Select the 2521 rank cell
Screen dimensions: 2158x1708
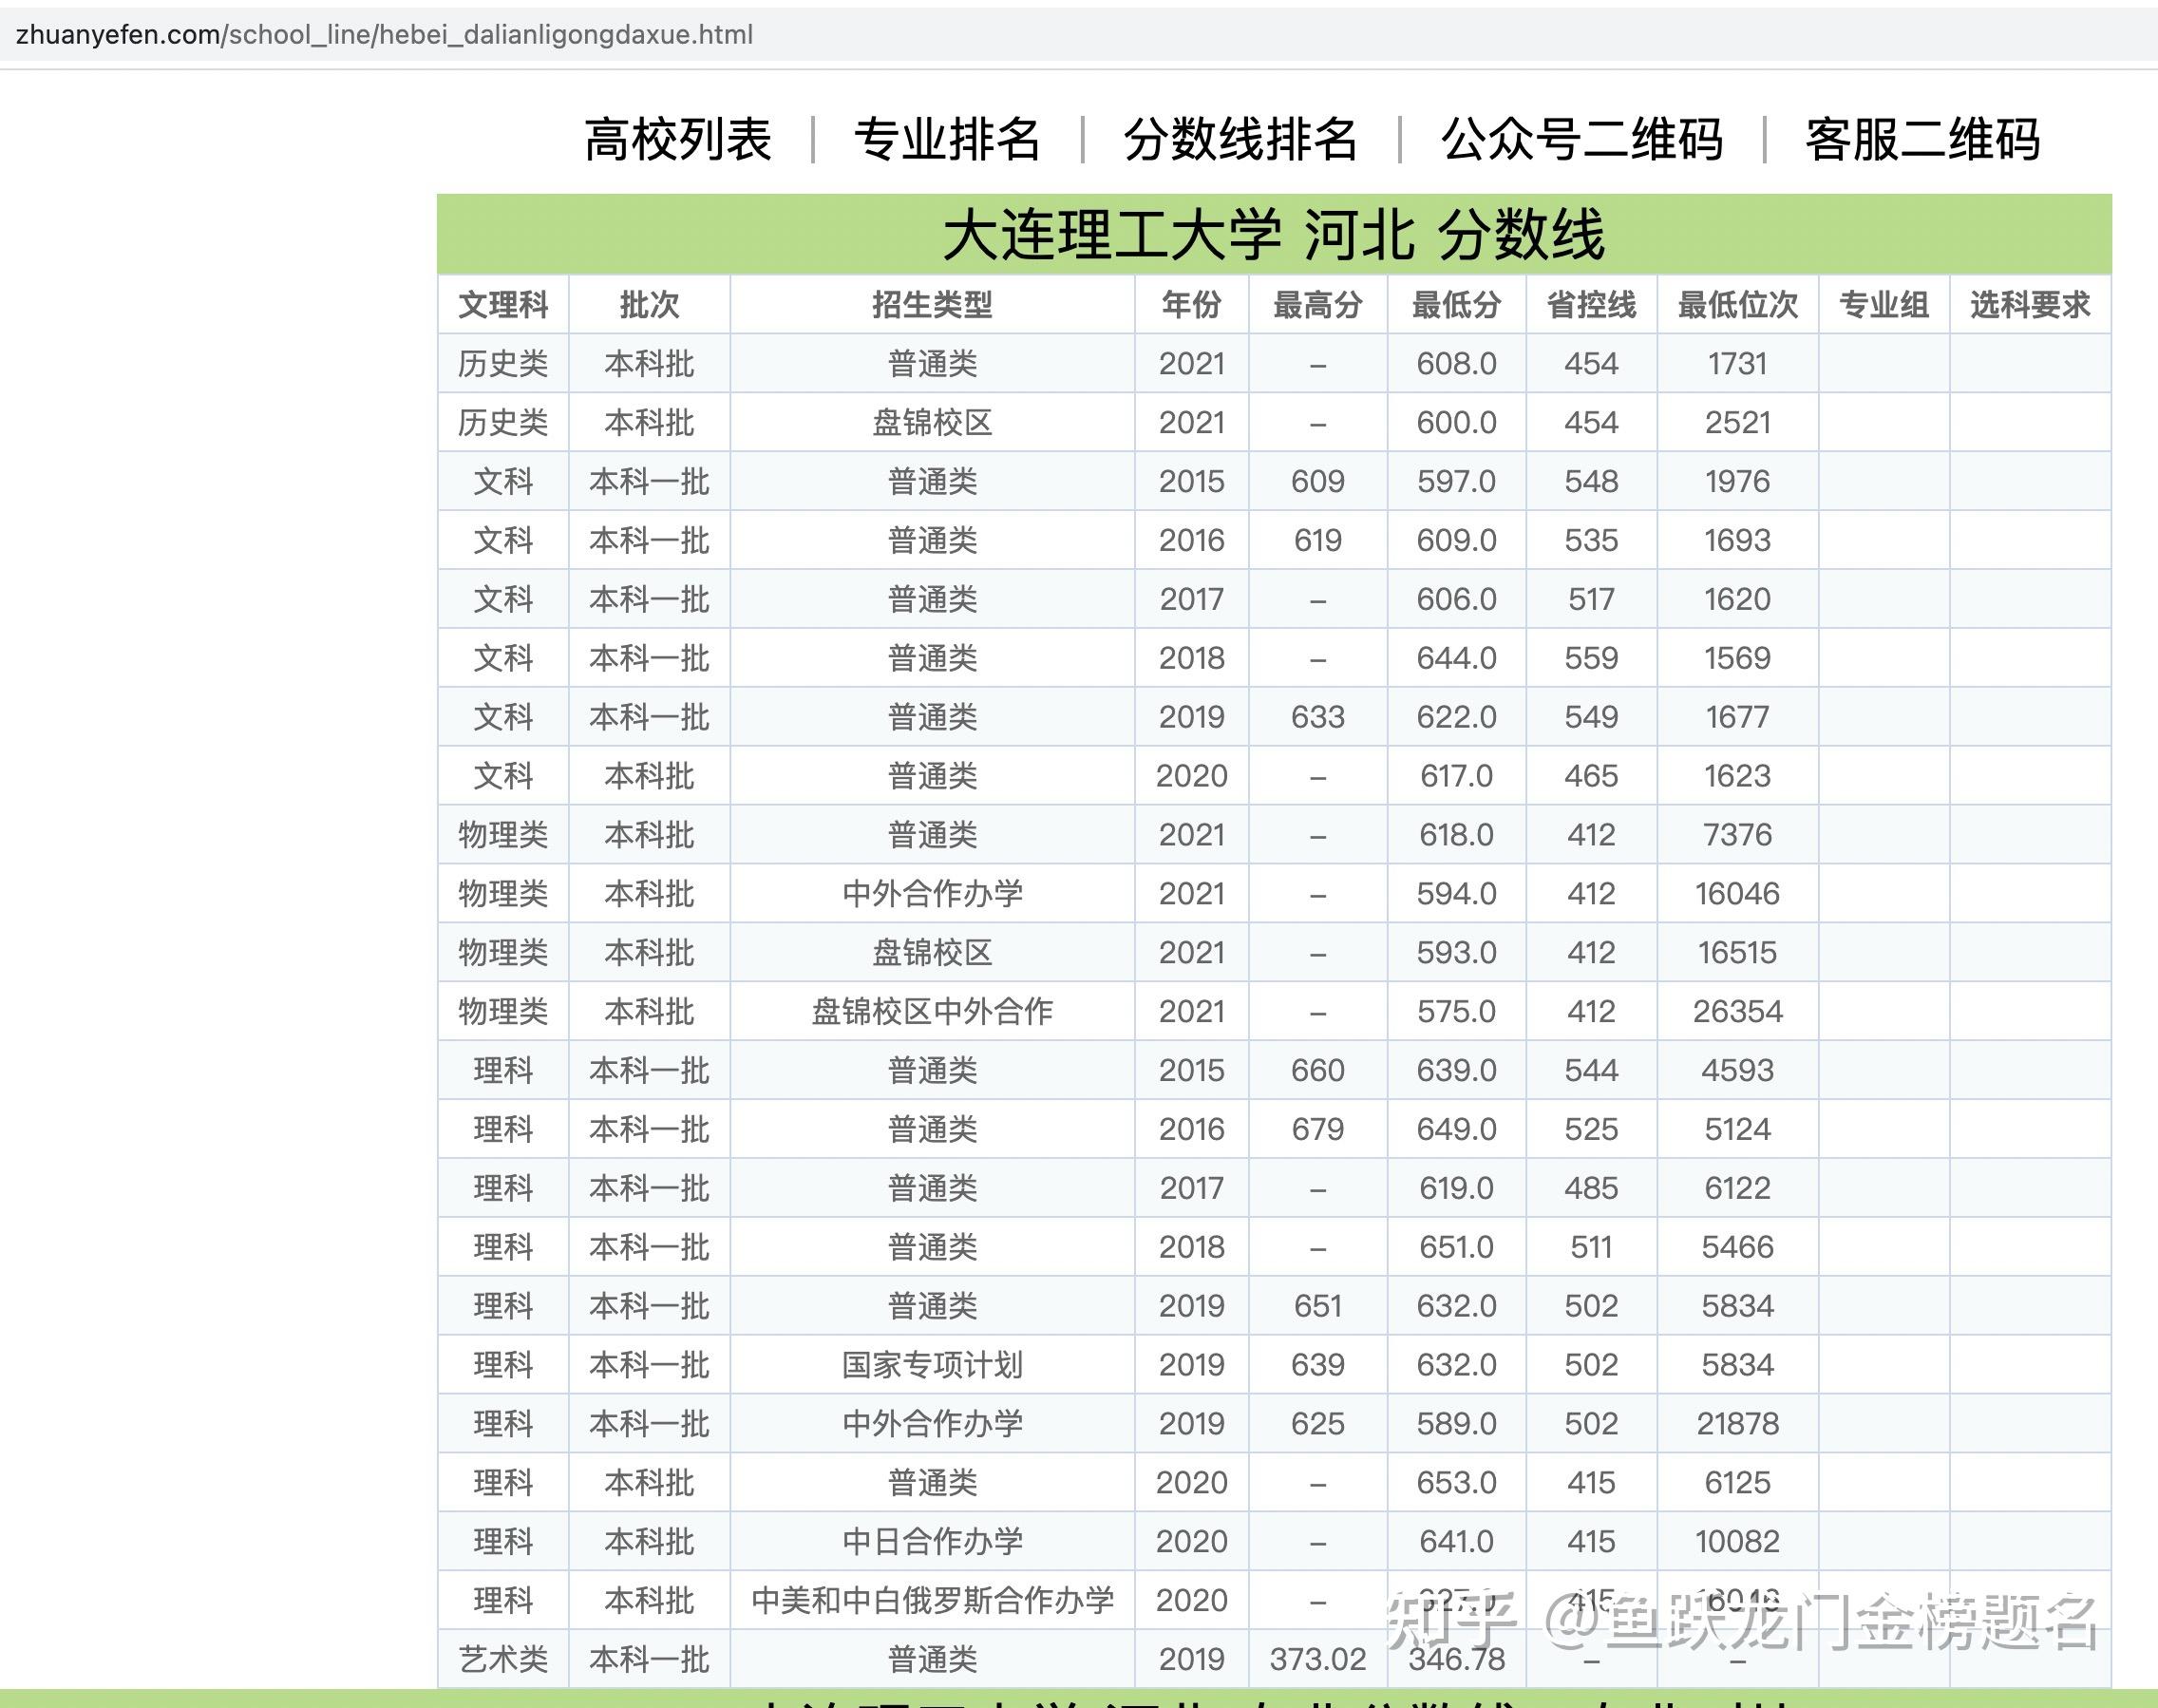(1737, 423)
